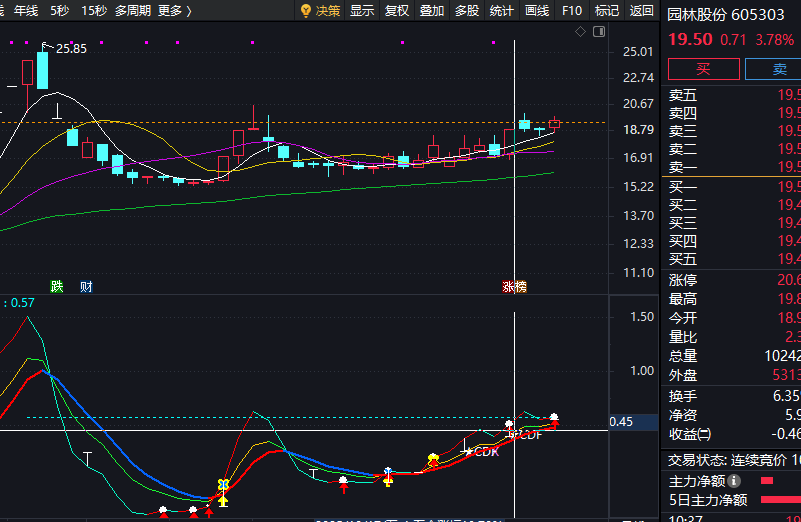Image resolution: width=801 pixels, height=522 pixels.
Task: Toggle the side panel layout icon
Action: pos(599,32)
